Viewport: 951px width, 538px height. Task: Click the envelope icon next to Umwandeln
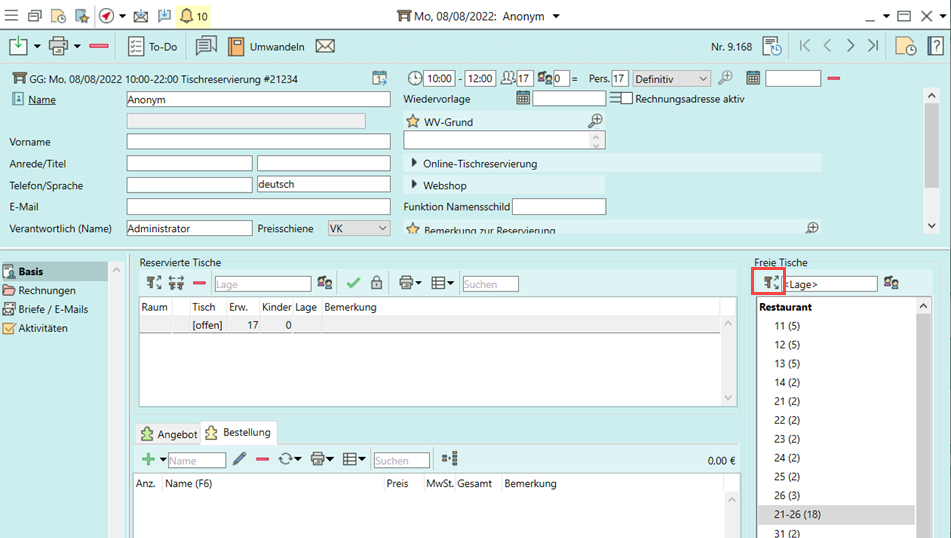325,46
